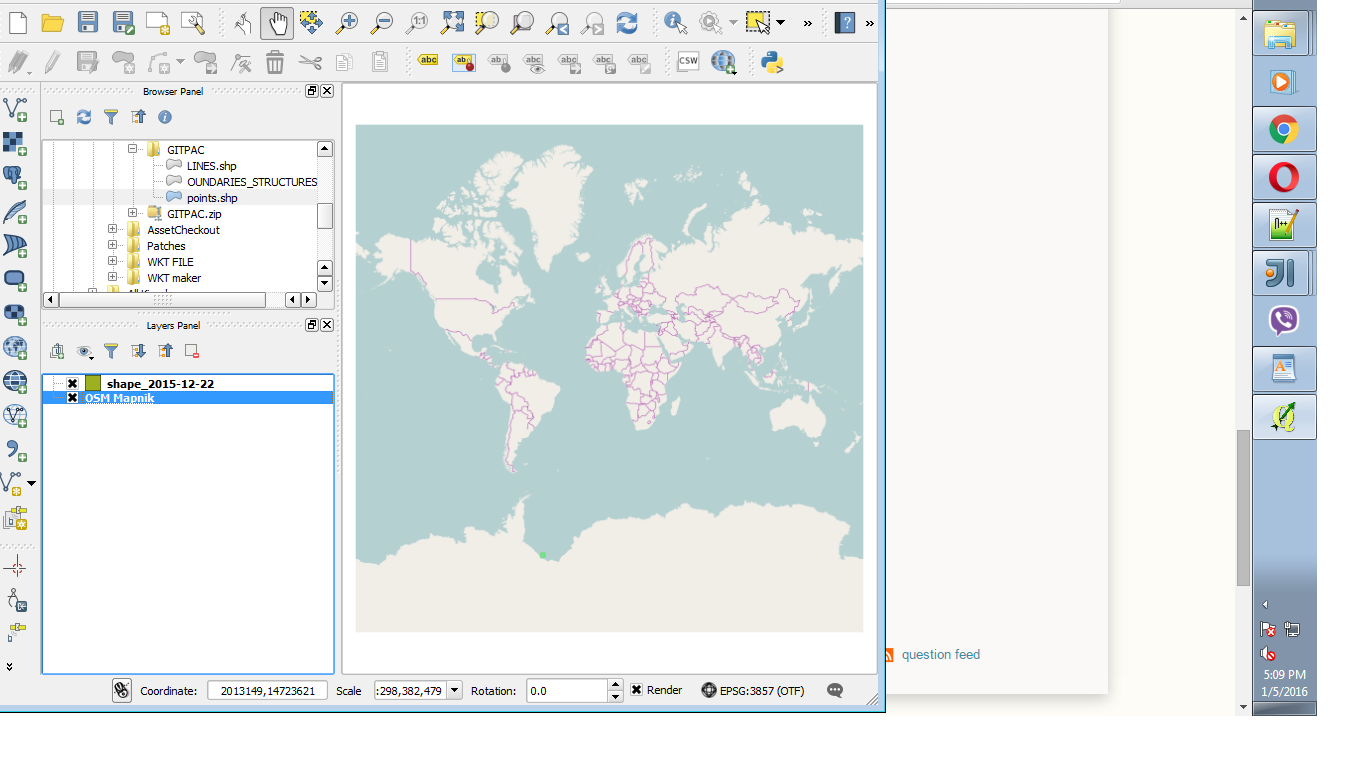Zoom to full extent

tap(453, 23)
